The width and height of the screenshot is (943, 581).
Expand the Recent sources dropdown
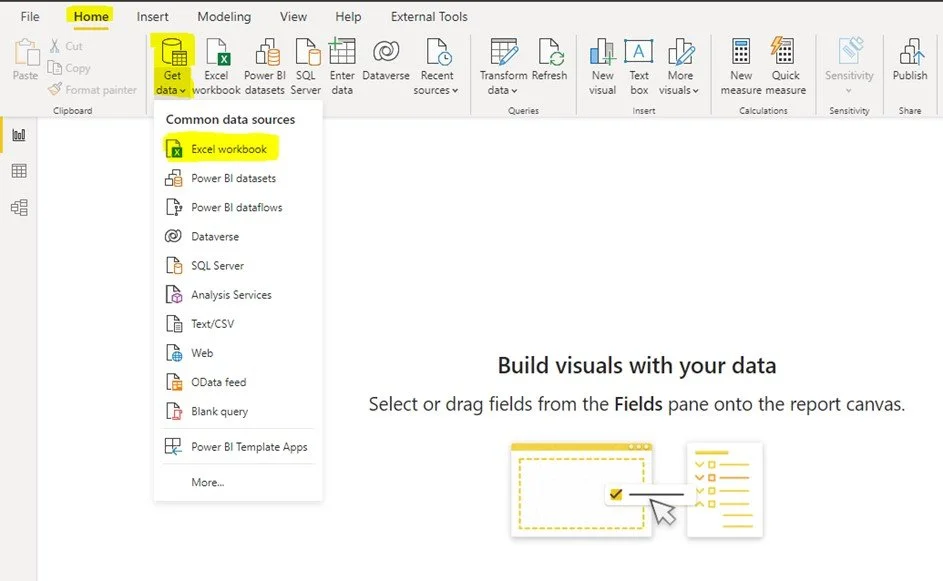click(x=437, y=66)
